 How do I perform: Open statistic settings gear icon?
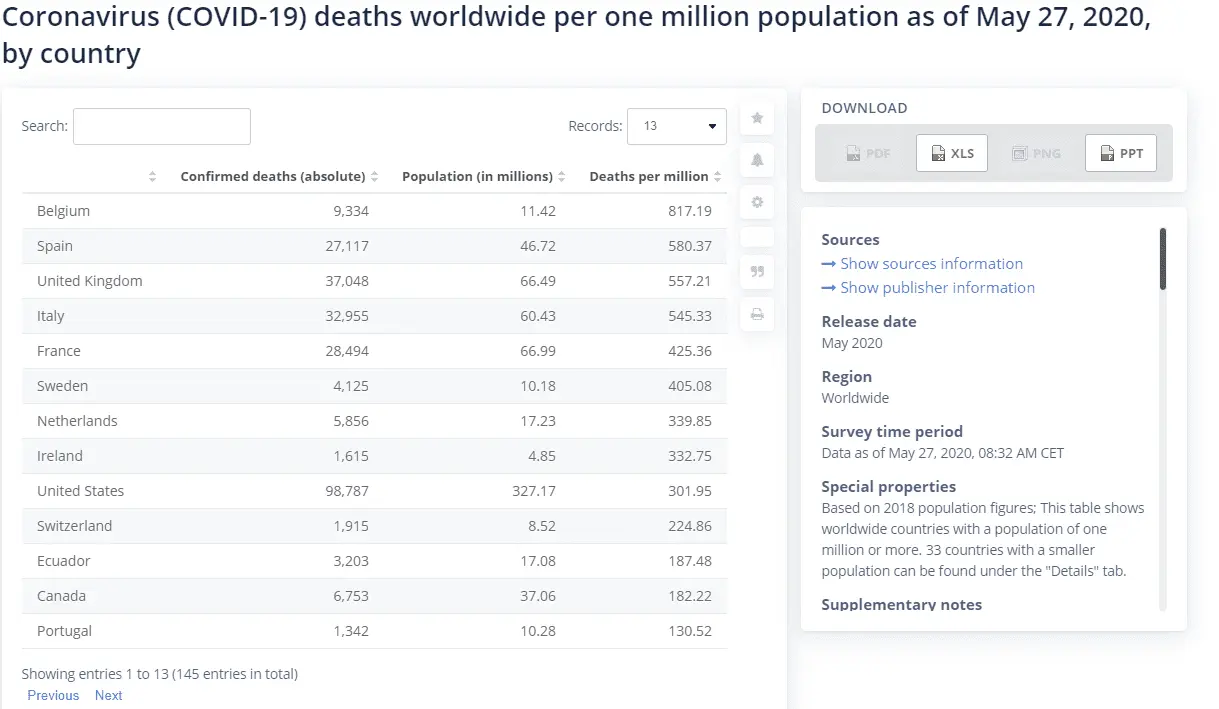click(x=757, y=203)
